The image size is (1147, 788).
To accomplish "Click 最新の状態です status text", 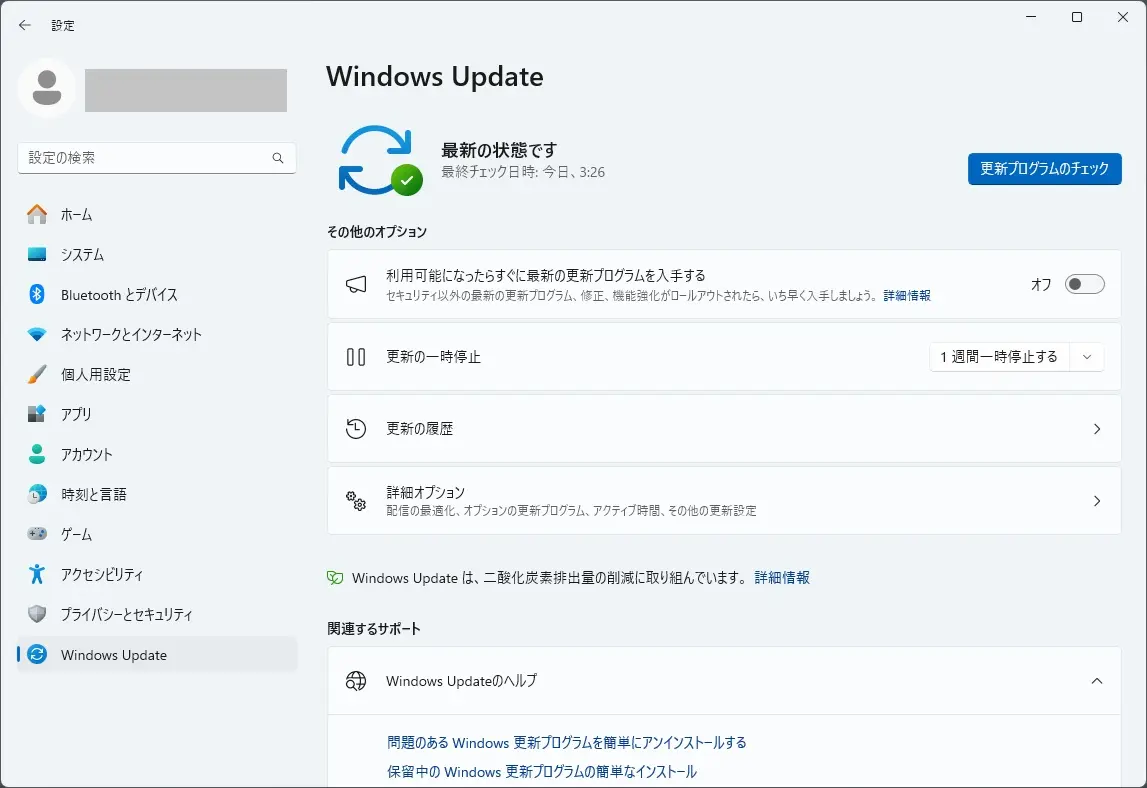I will pos(500,150).
